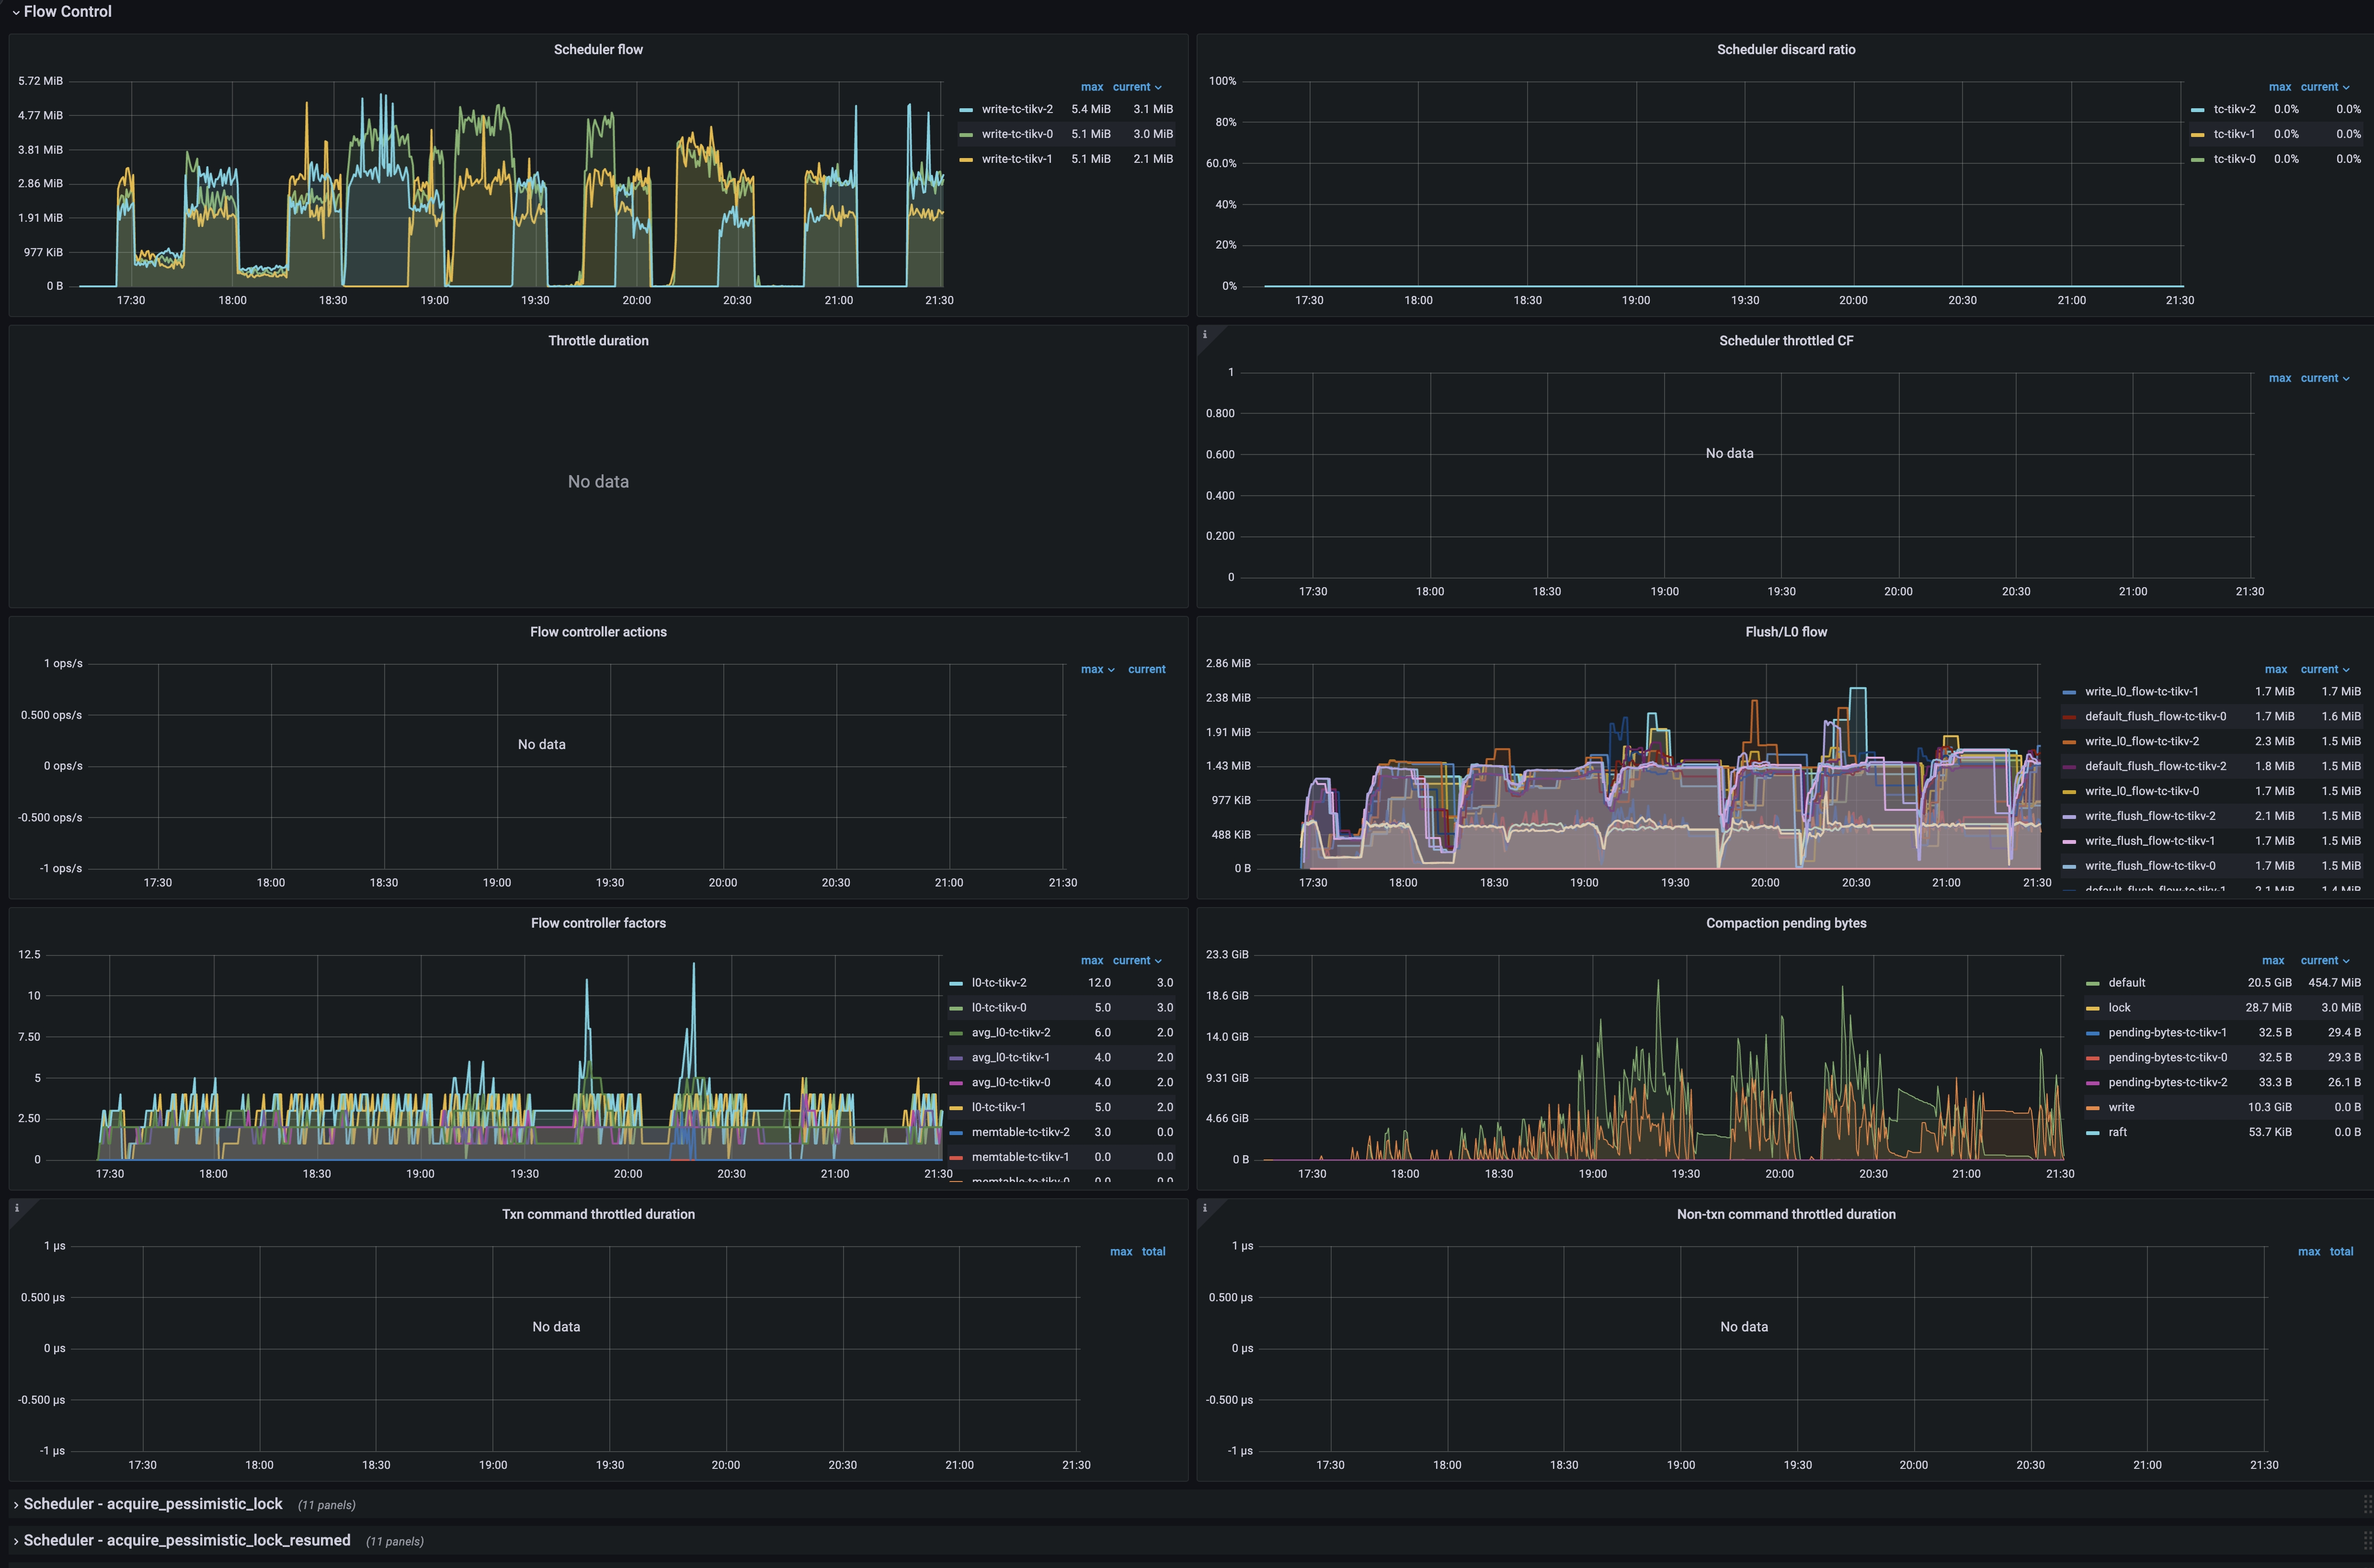The width and height of the screenshot is (2374, 1568).
Task: Open the max dropdown in Flow controller actions legend
Action: point(1096,669)
